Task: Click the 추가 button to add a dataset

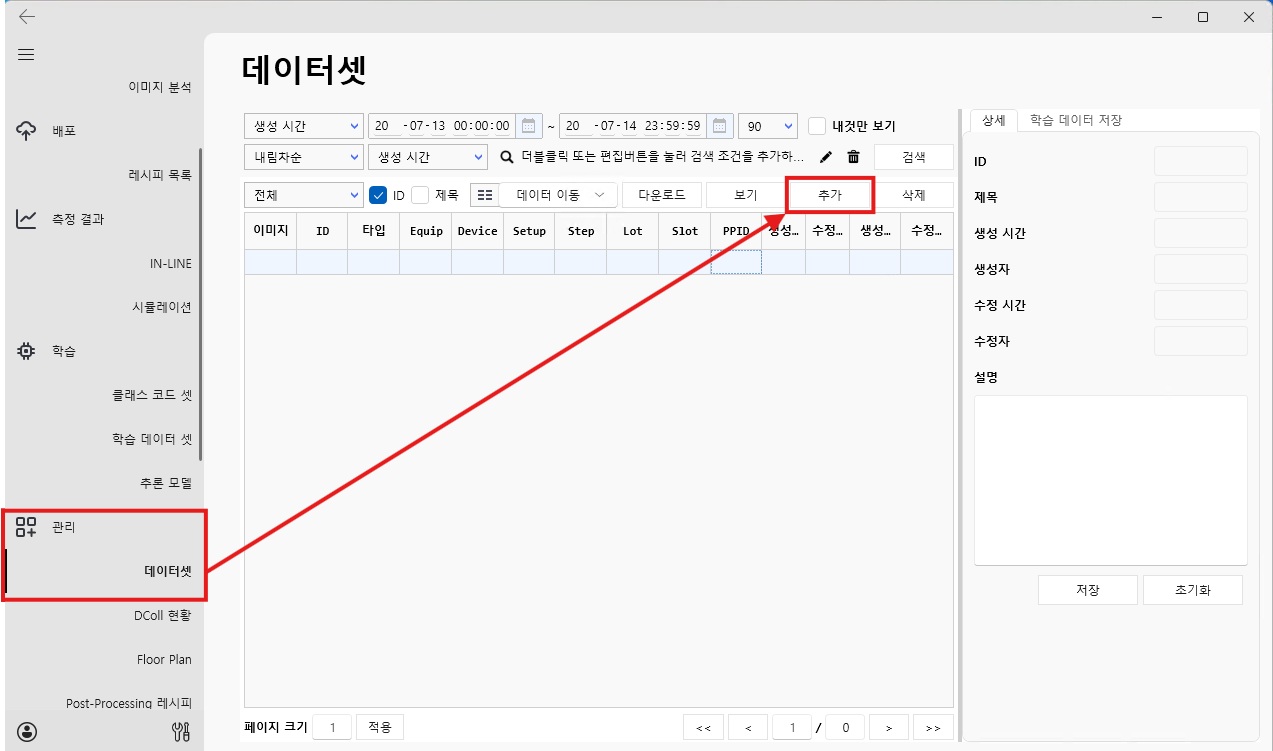Action: 829,194
